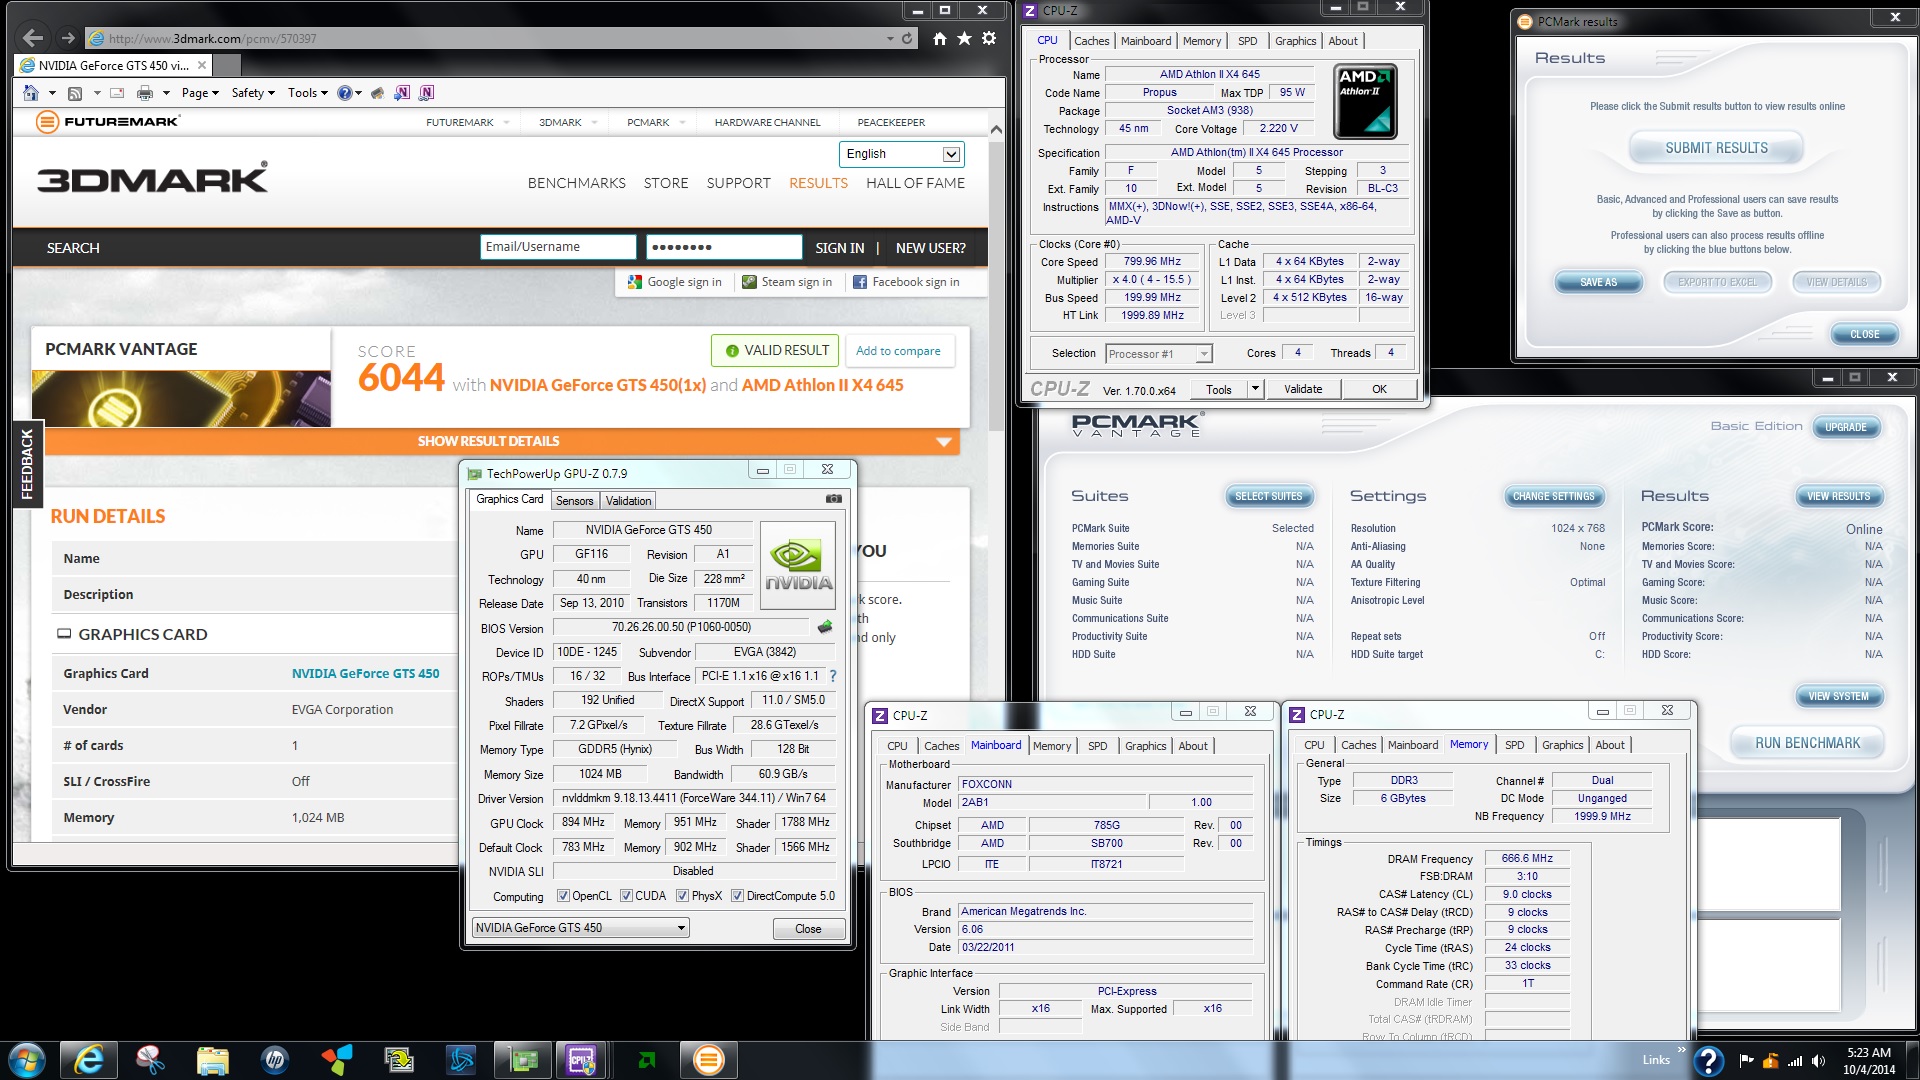Open the Windows Start orb
The height and width of the screenshot is (1080, 1920).
click(27, 1060)
